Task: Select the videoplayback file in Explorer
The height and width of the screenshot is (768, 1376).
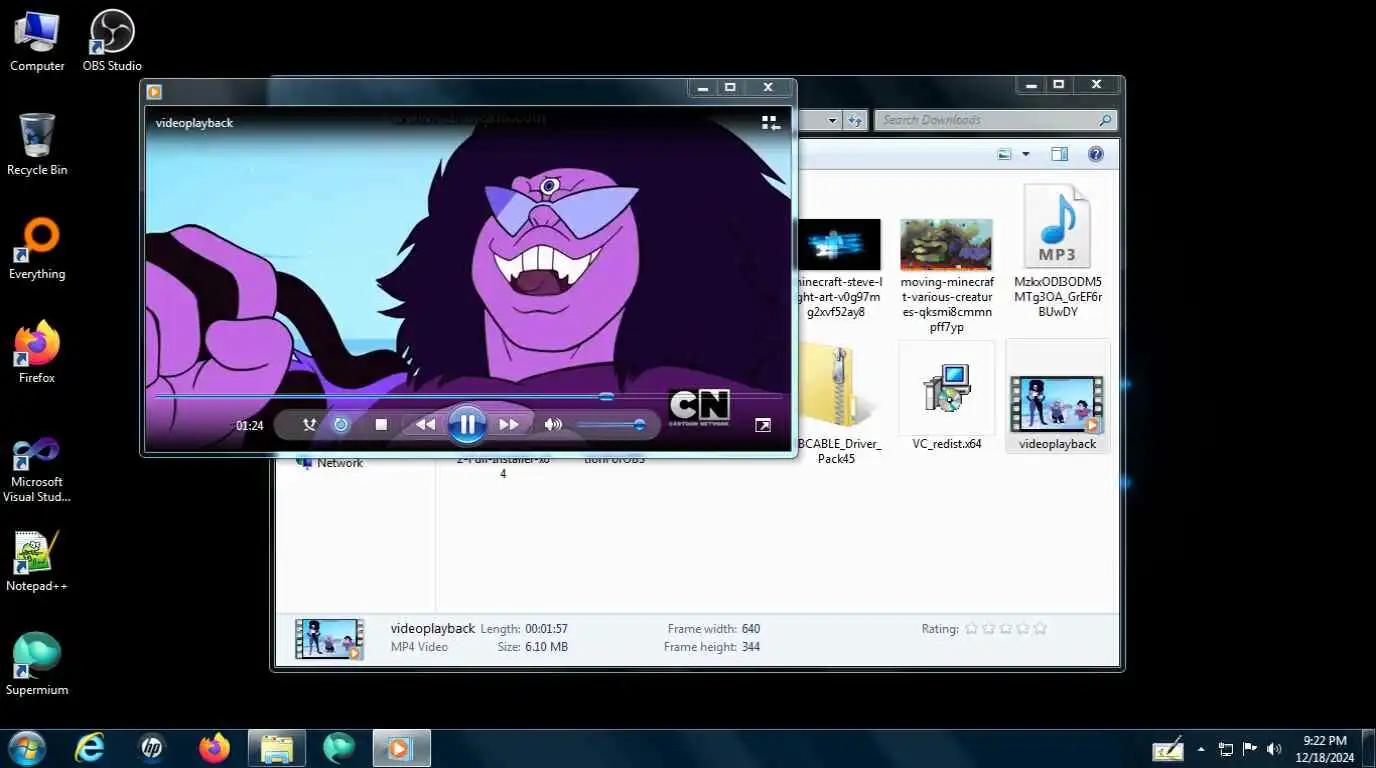Action: (x=1057, y=396)
